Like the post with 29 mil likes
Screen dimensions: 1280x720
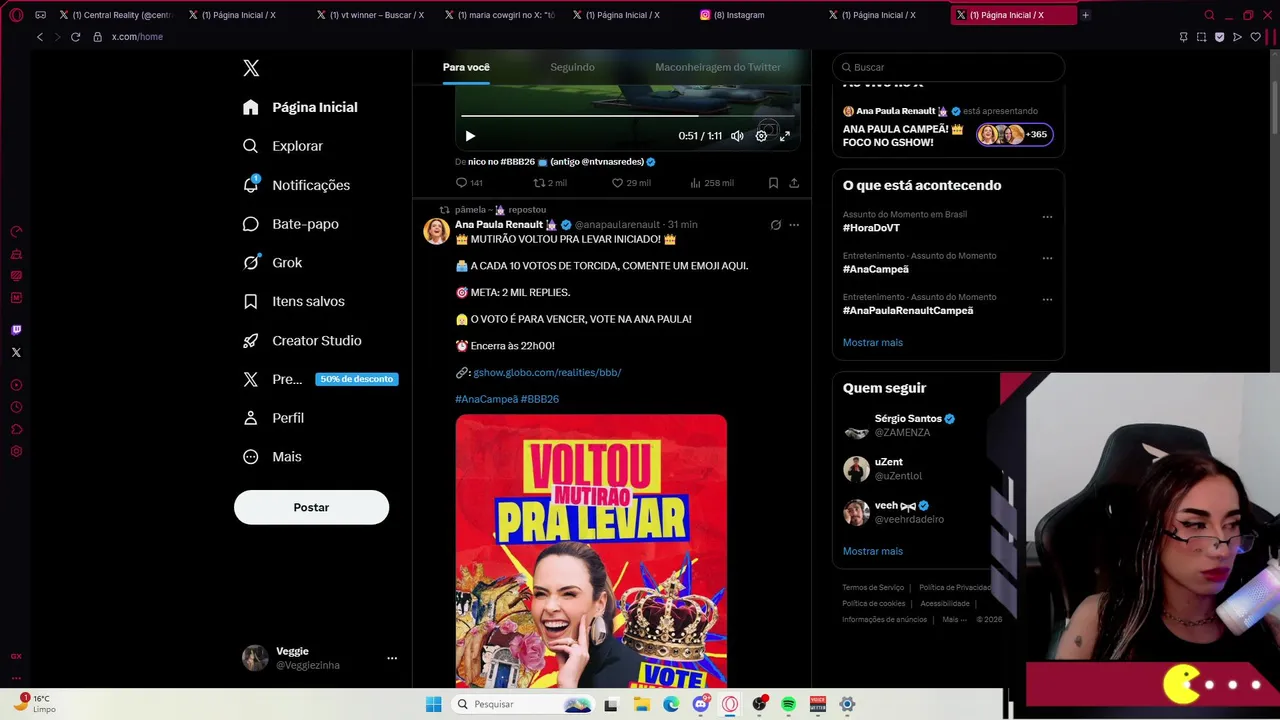[631, 183]
